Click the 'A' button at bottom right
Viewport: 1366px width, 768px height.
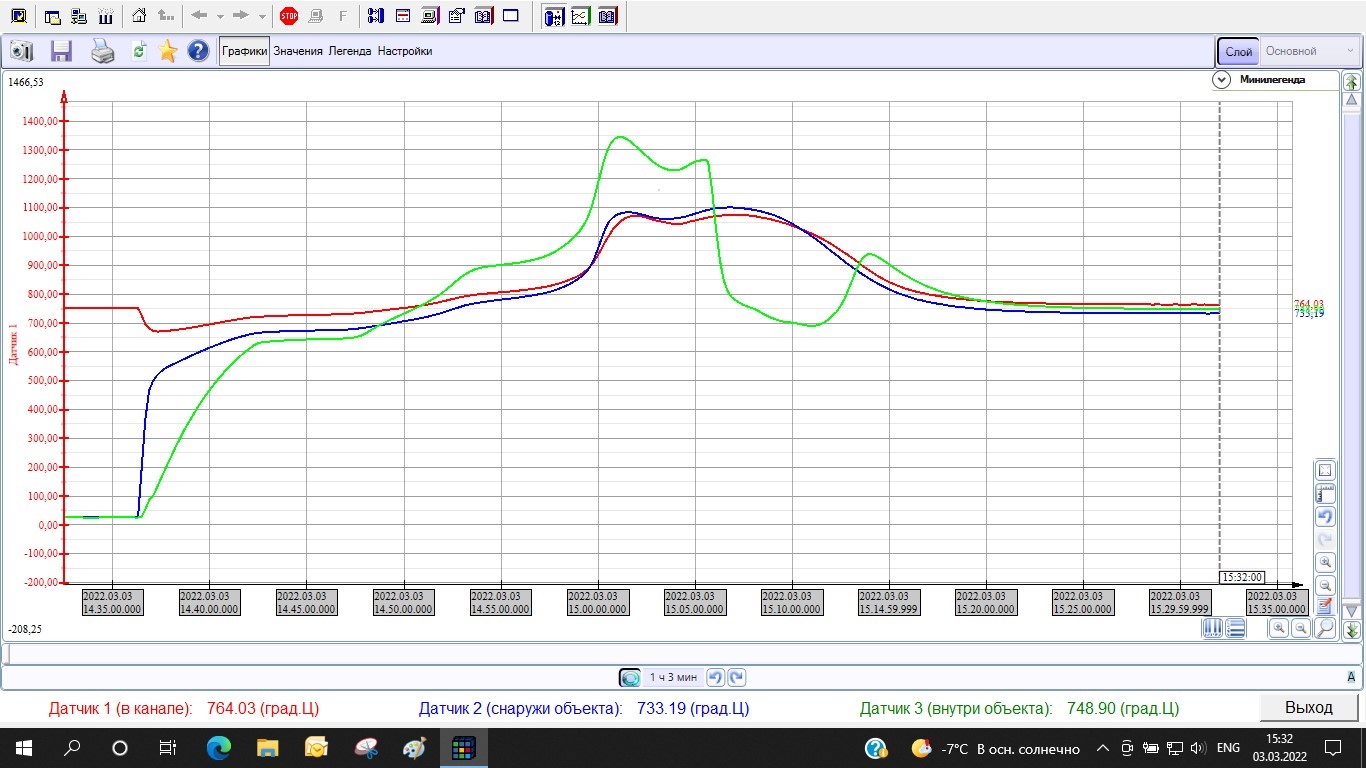tap(1351, 677)
